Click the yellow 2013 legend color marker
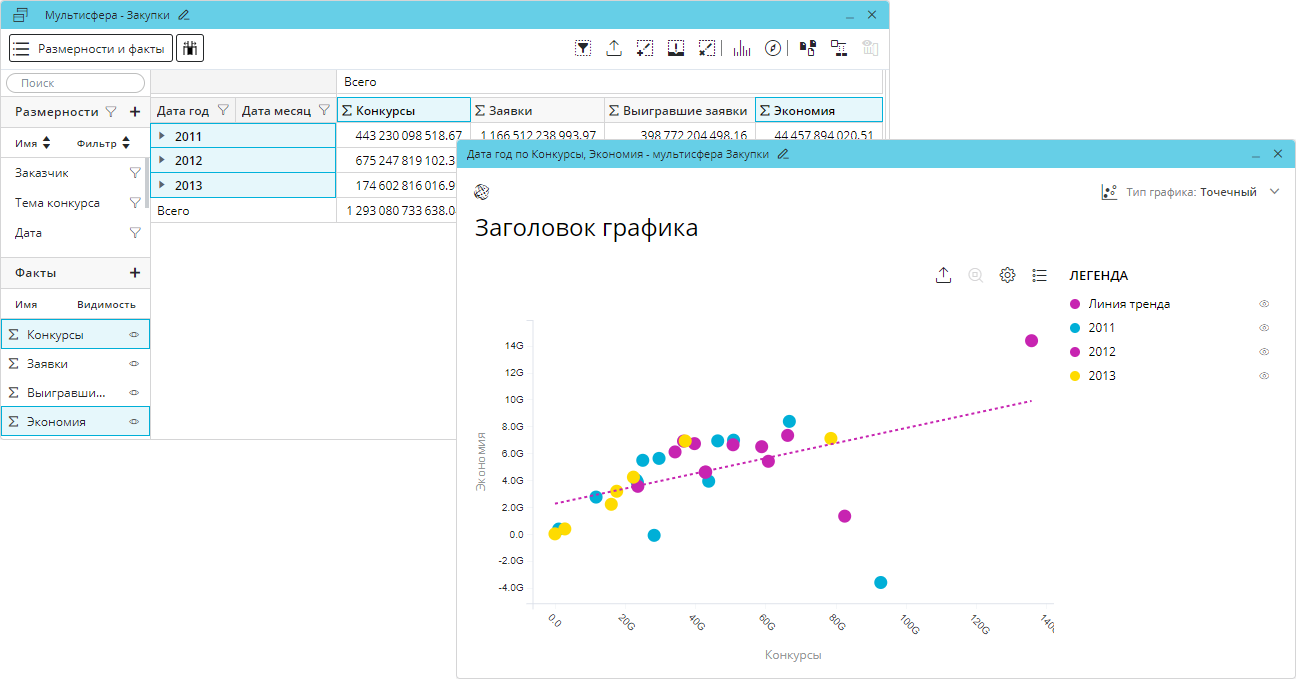1296x679 pixels. pos(1075,376)
